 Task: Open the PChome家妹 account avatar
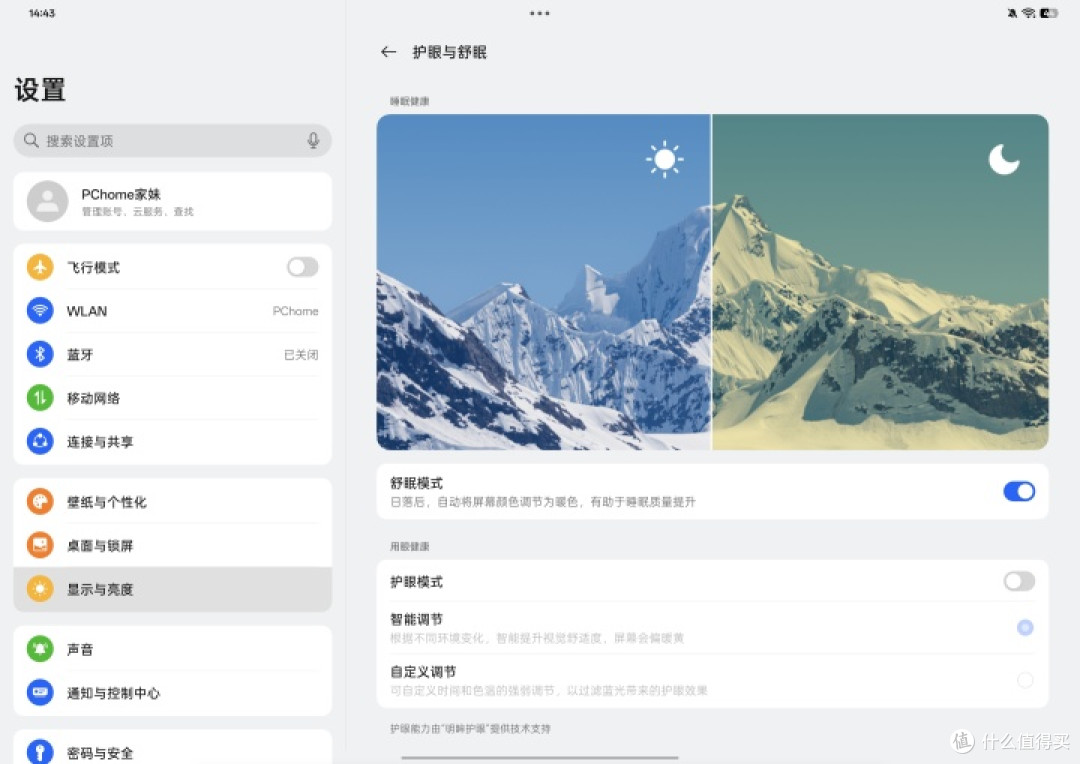pos(47,201)
